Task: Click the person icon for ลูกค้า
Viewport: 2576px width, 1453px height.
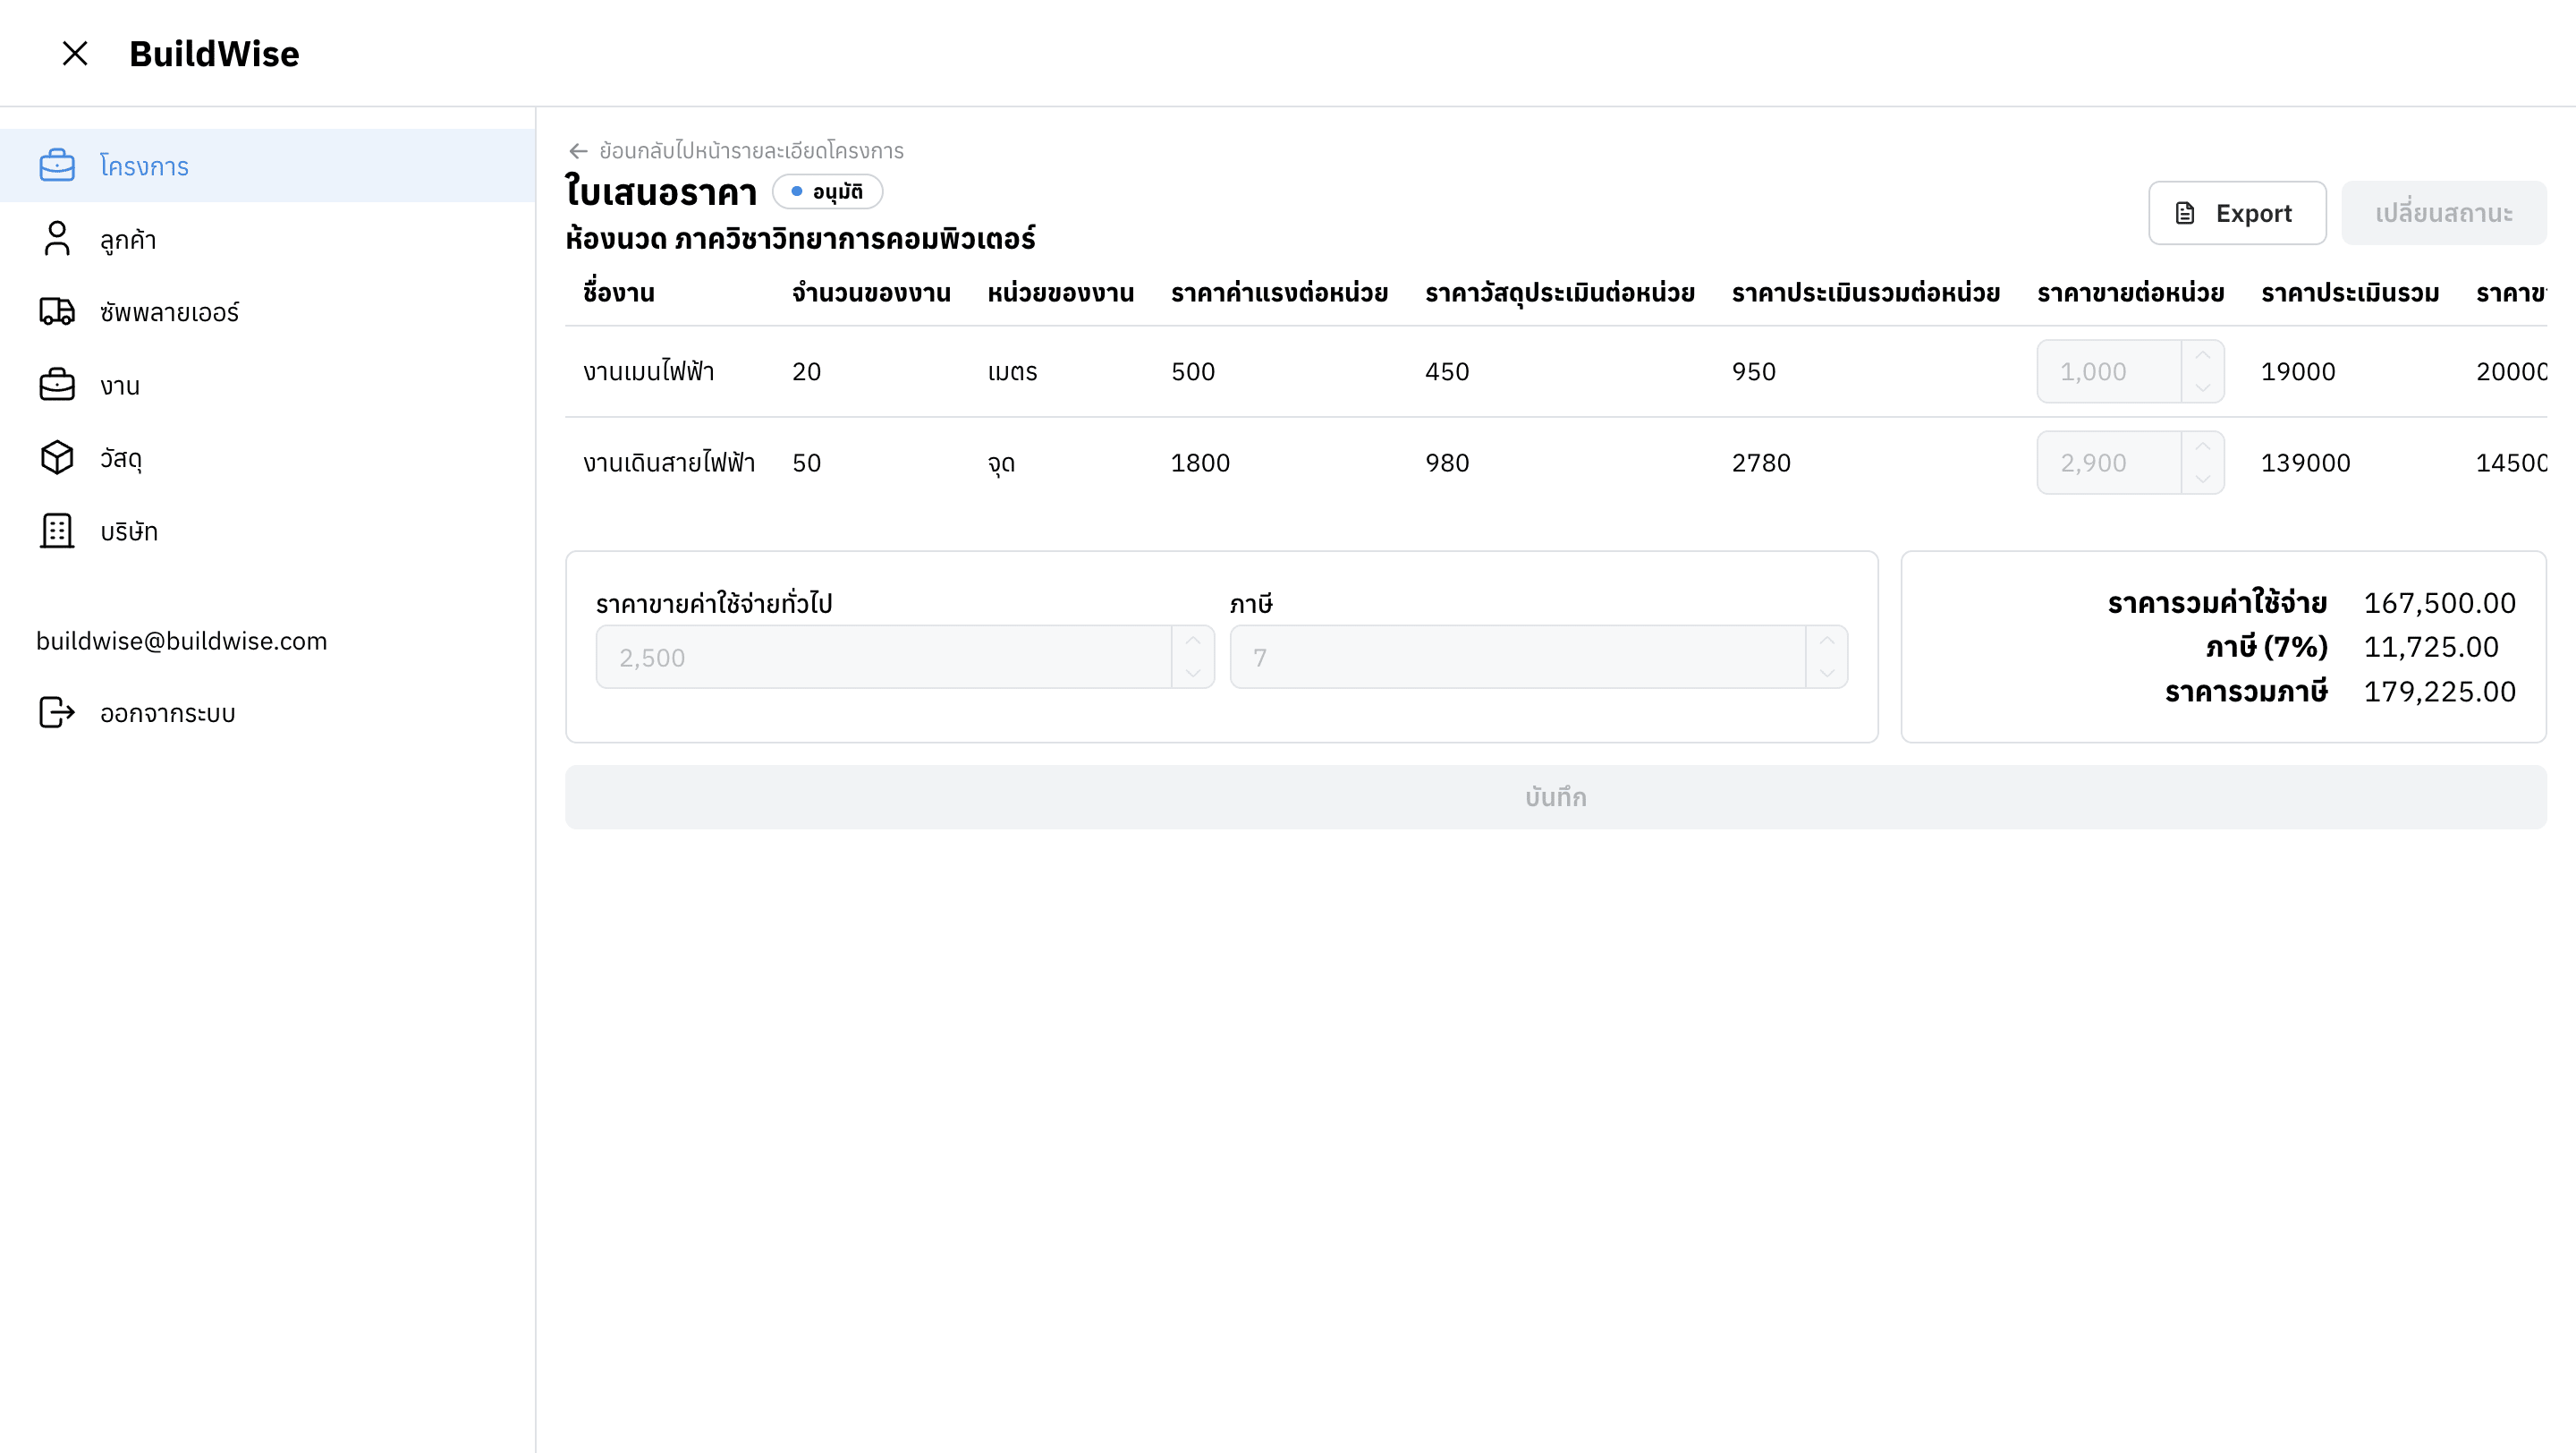Action: [57, 239]
